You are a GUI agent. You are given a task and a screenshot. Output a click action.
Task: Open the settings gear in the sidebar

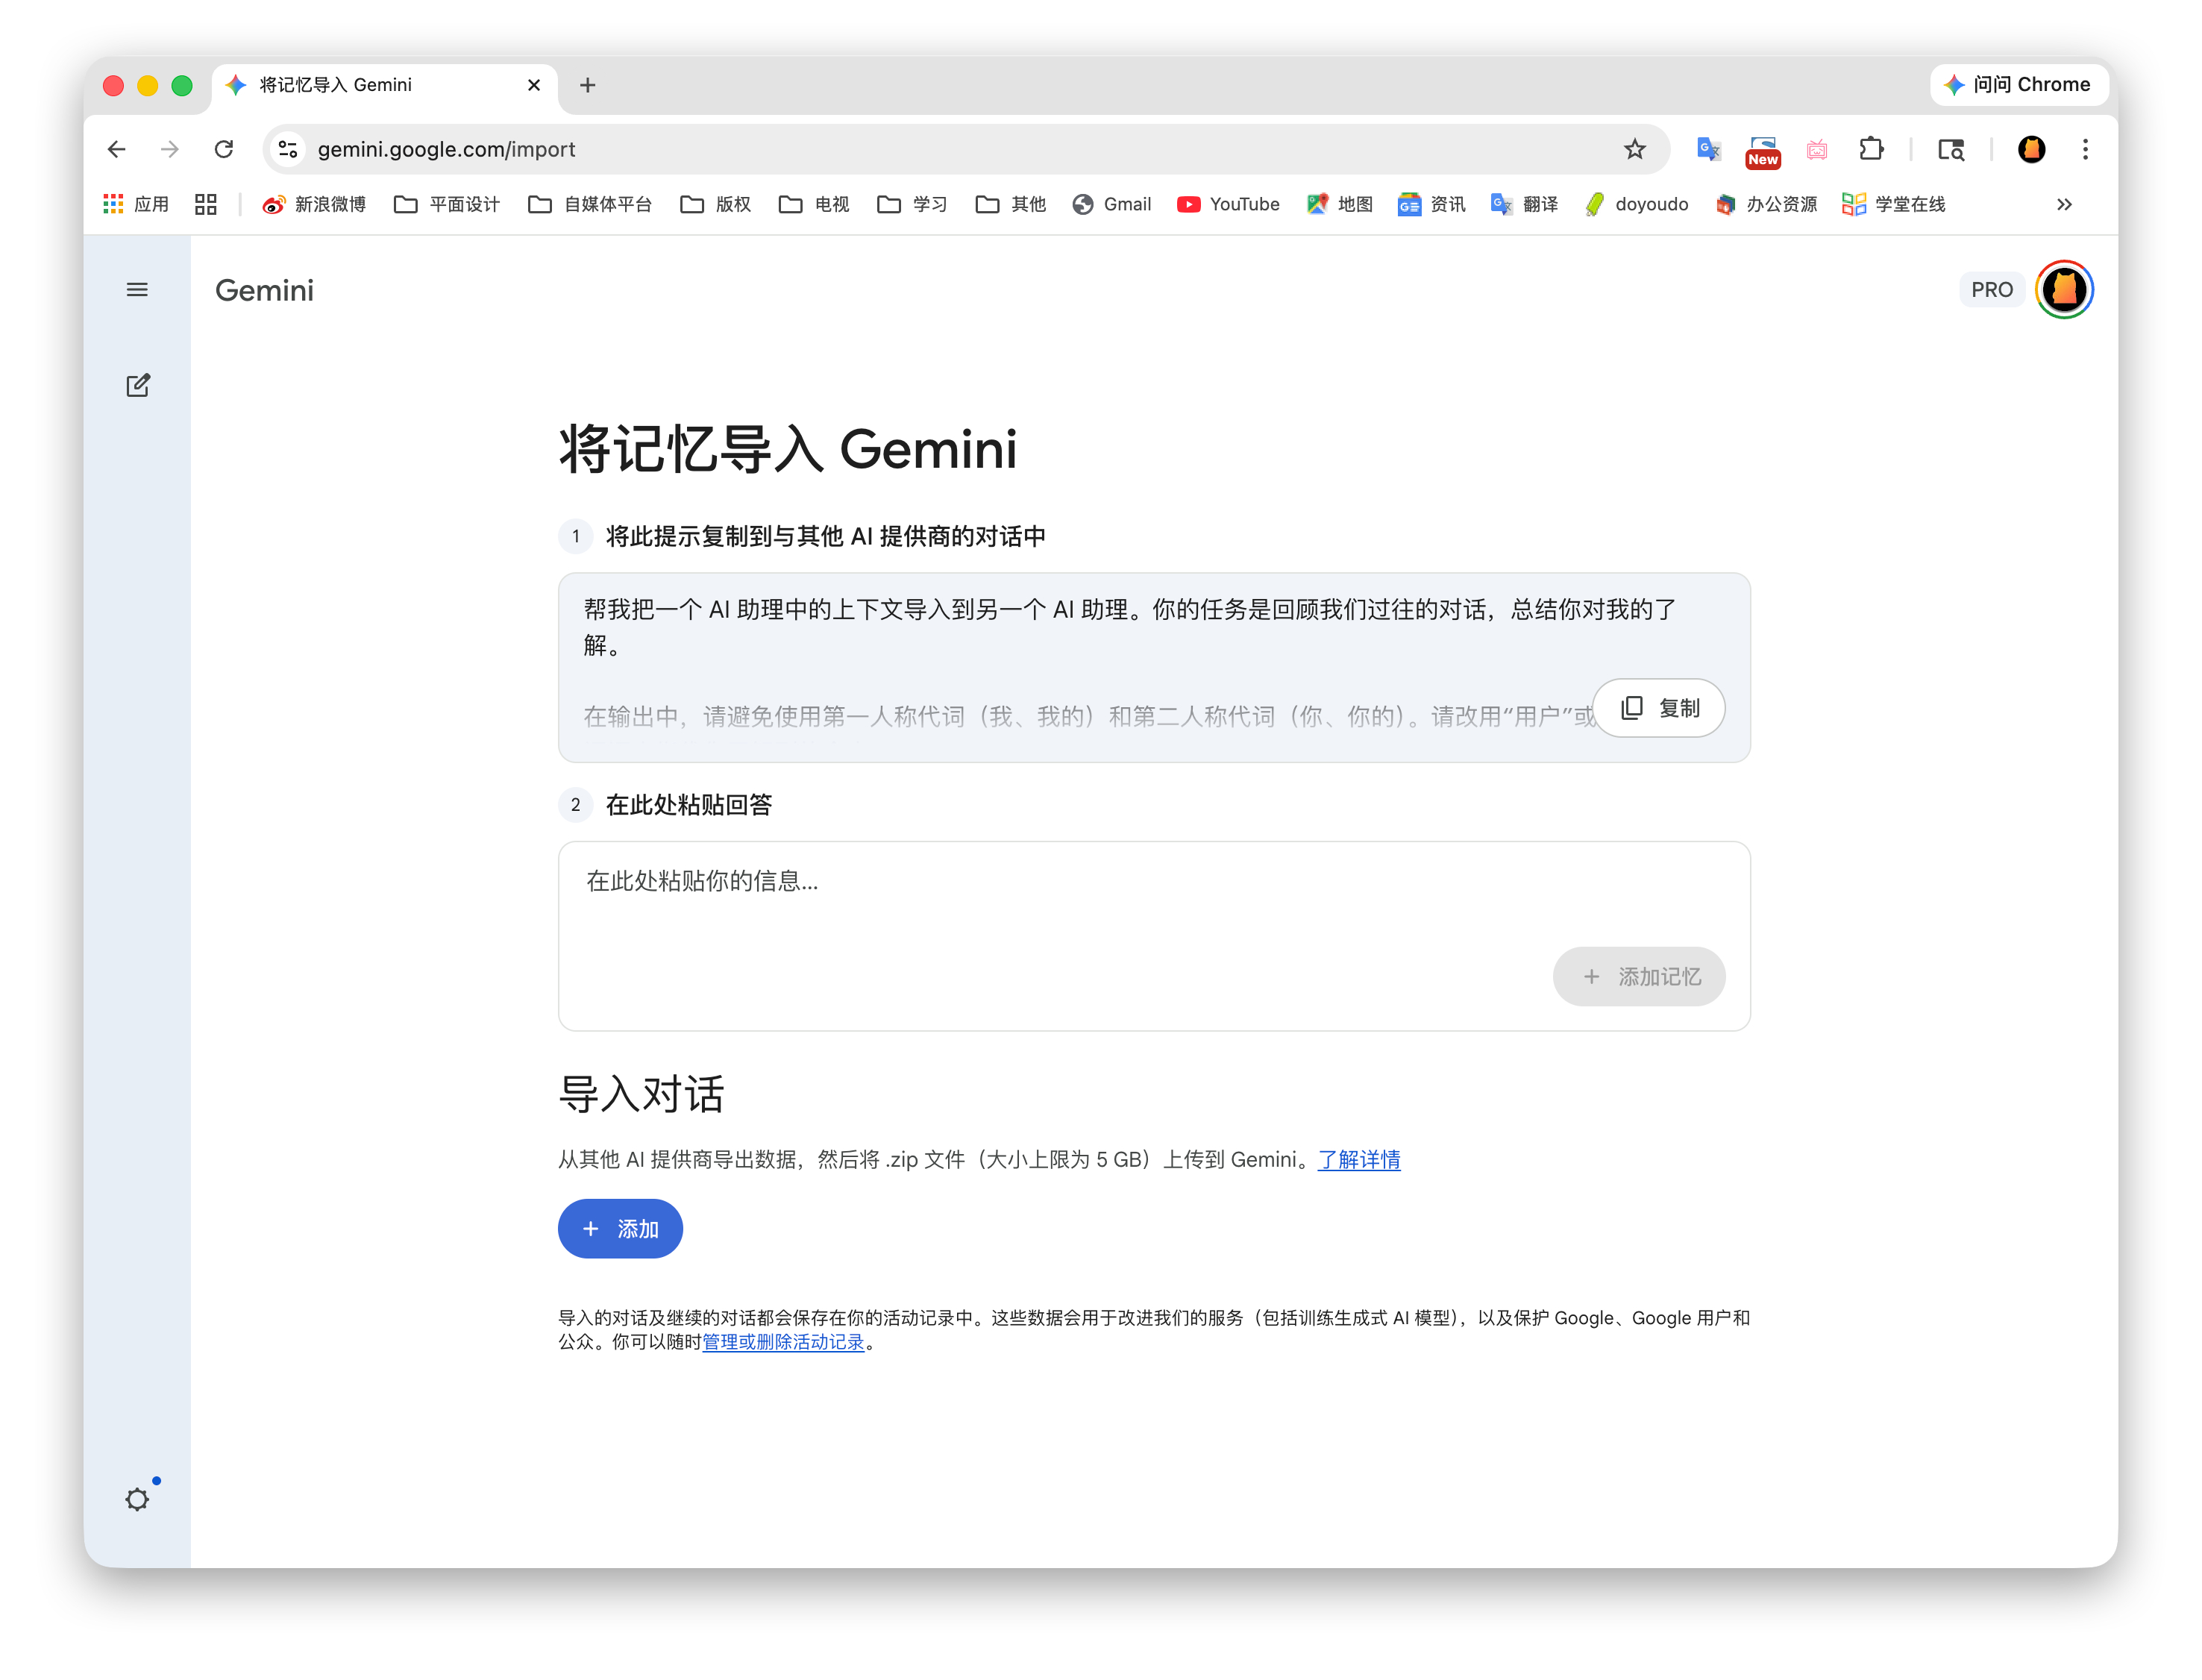tap(137, 1499)
